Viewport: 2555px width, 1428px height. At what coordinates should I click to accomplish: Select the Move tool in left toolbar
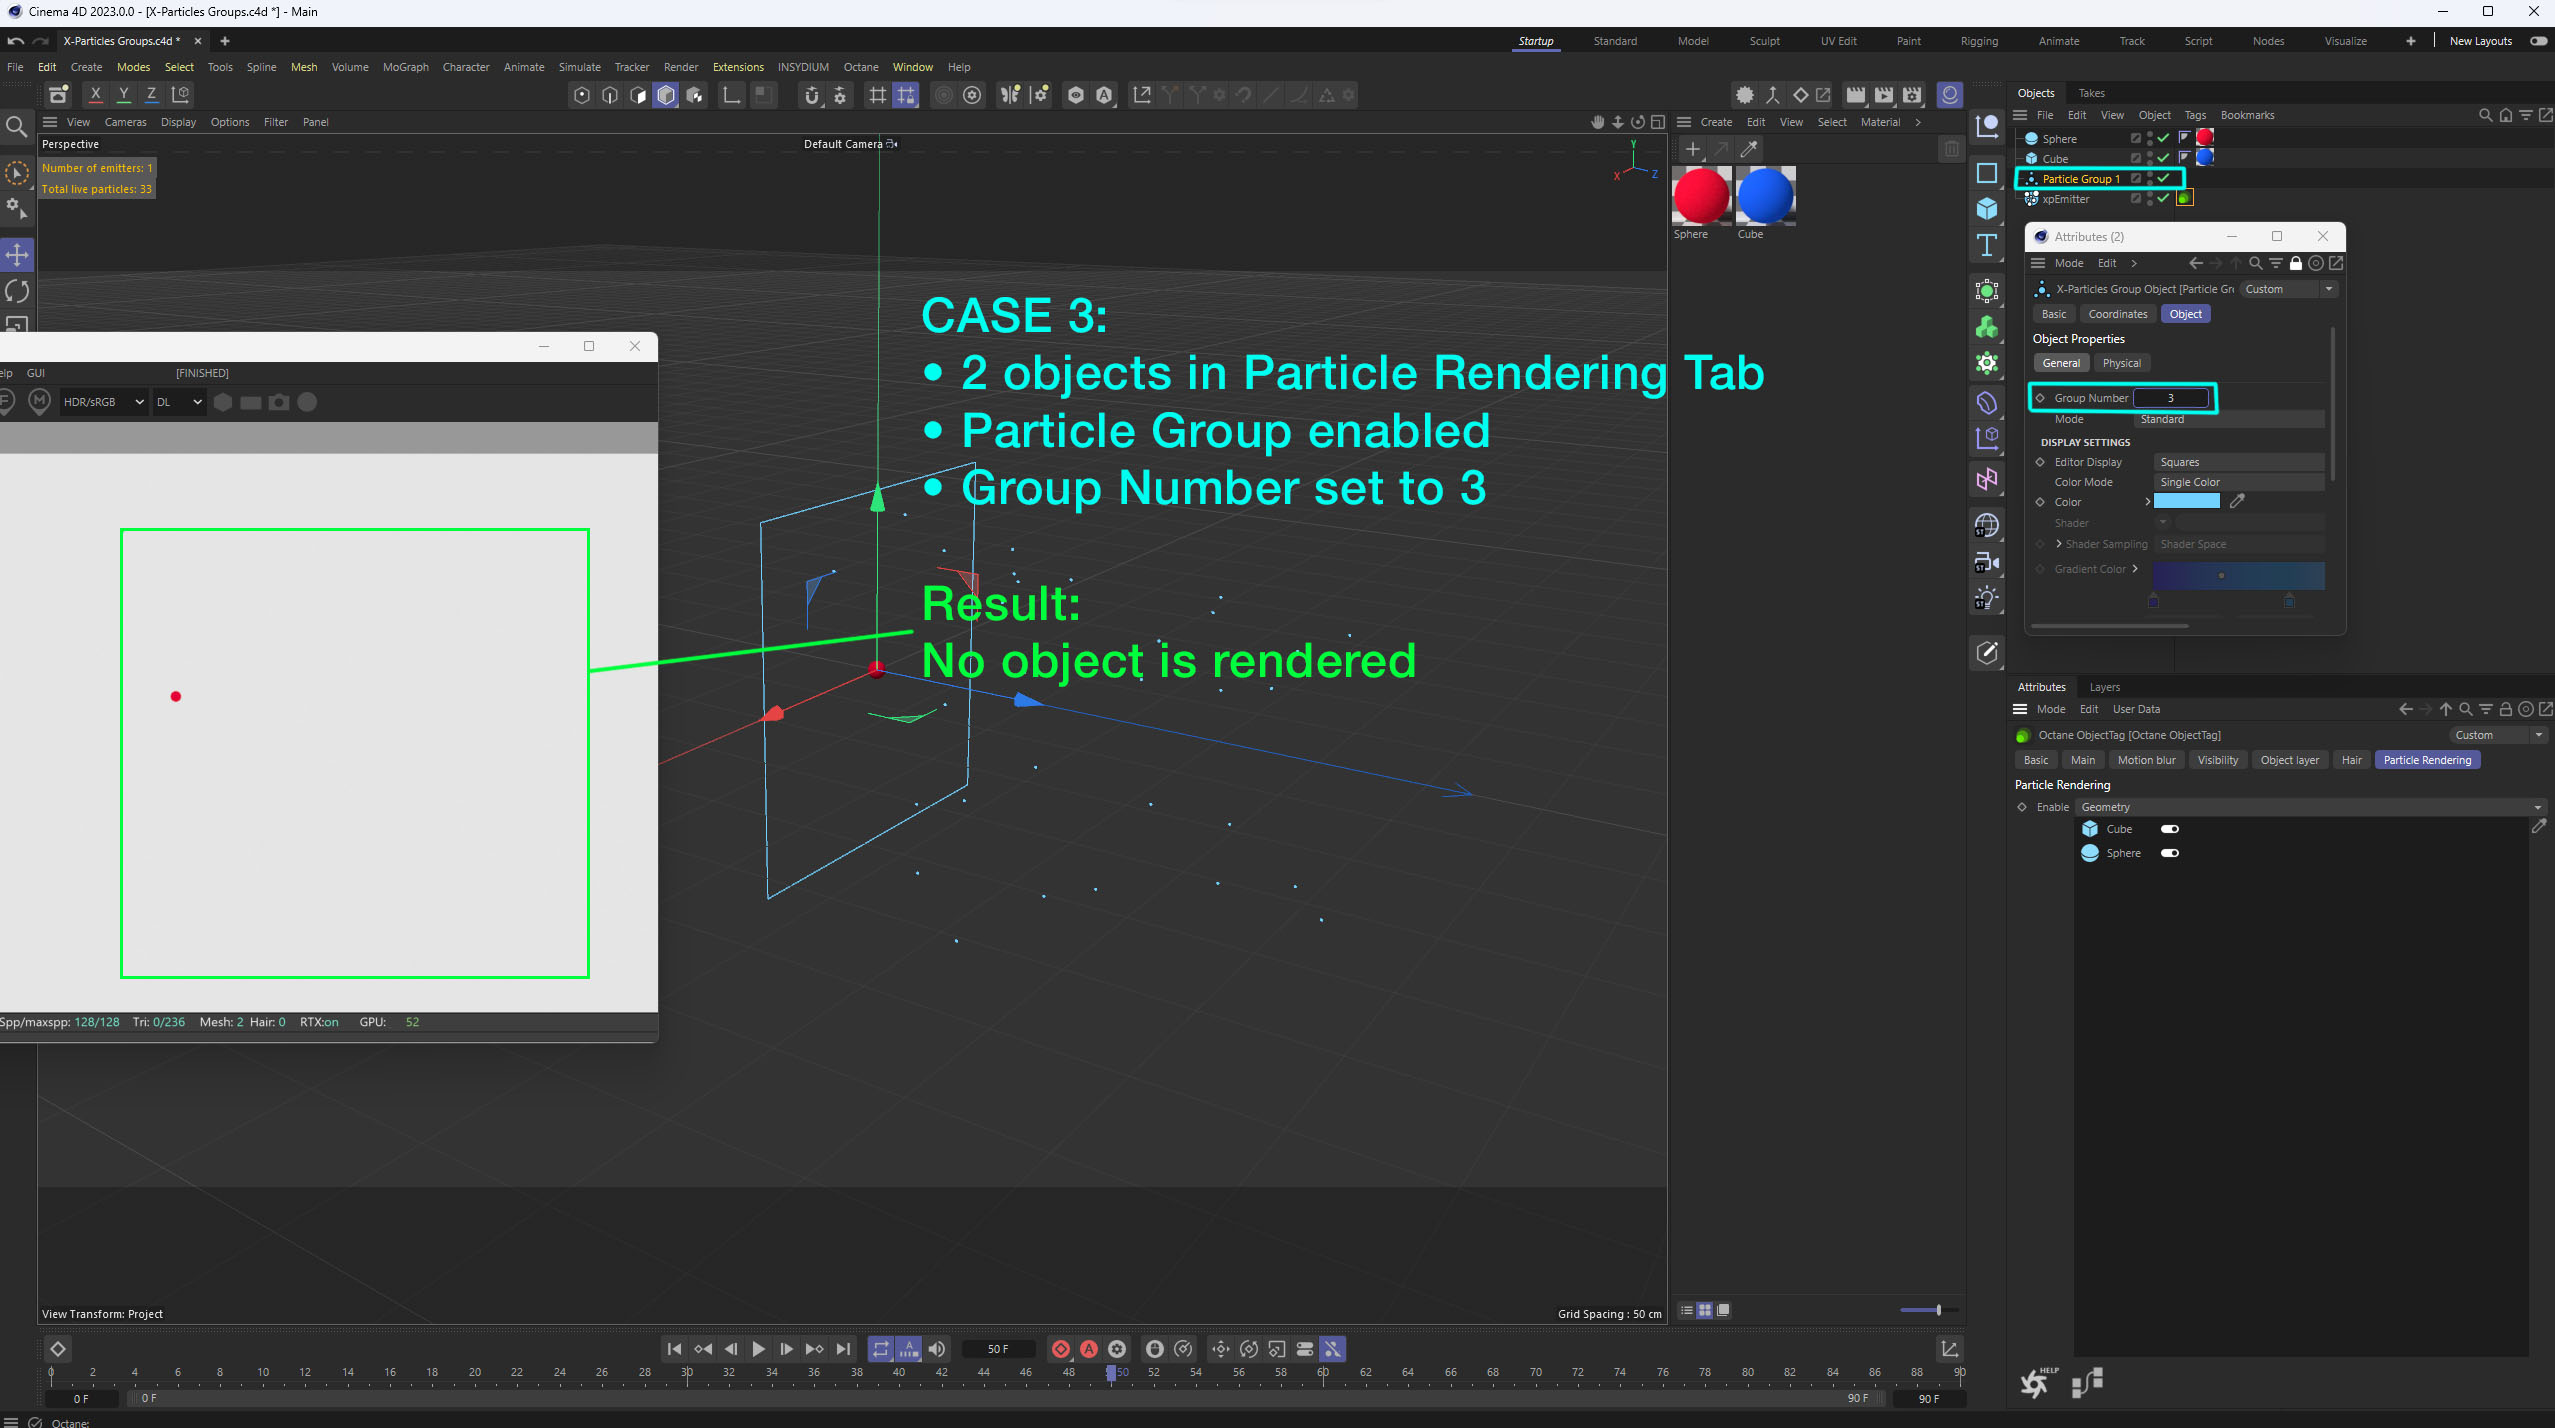(x=17, y=254)
